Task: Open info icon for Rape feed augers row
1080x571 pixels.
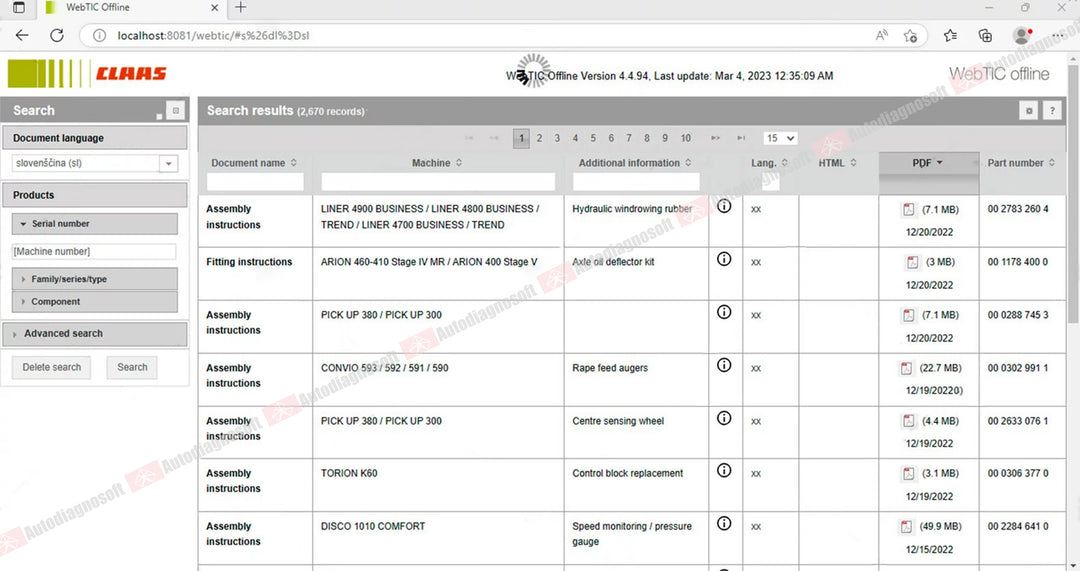Action: [724, 365]
